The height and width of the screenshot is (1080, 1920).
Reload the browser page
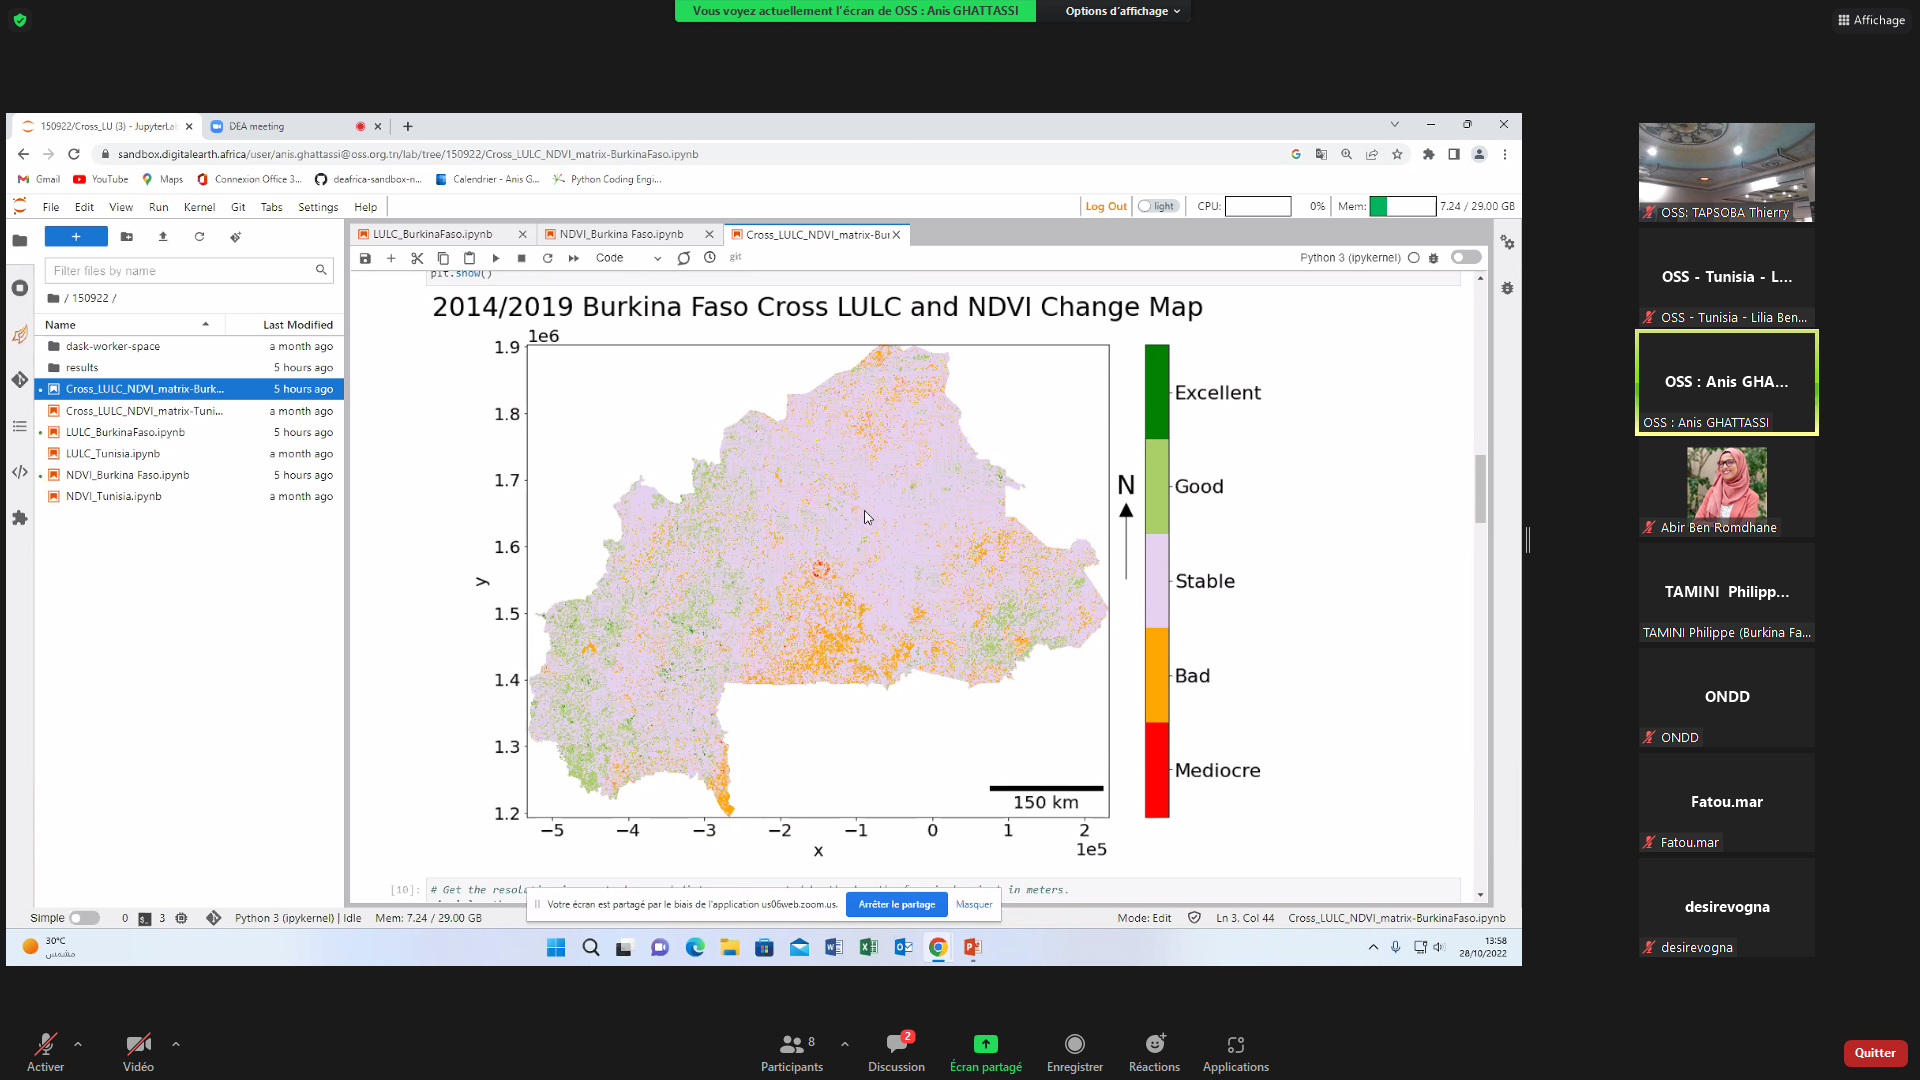point(73,154)
